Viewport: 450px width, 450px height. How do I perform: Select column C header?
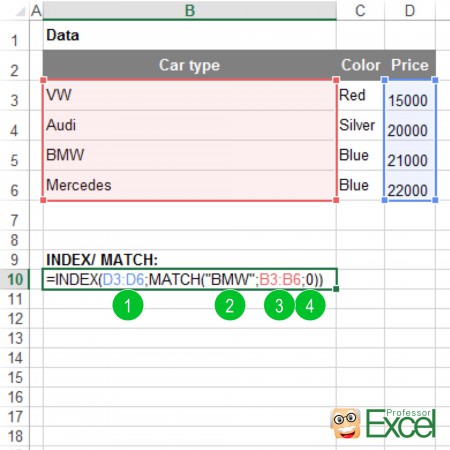(360, 11)
